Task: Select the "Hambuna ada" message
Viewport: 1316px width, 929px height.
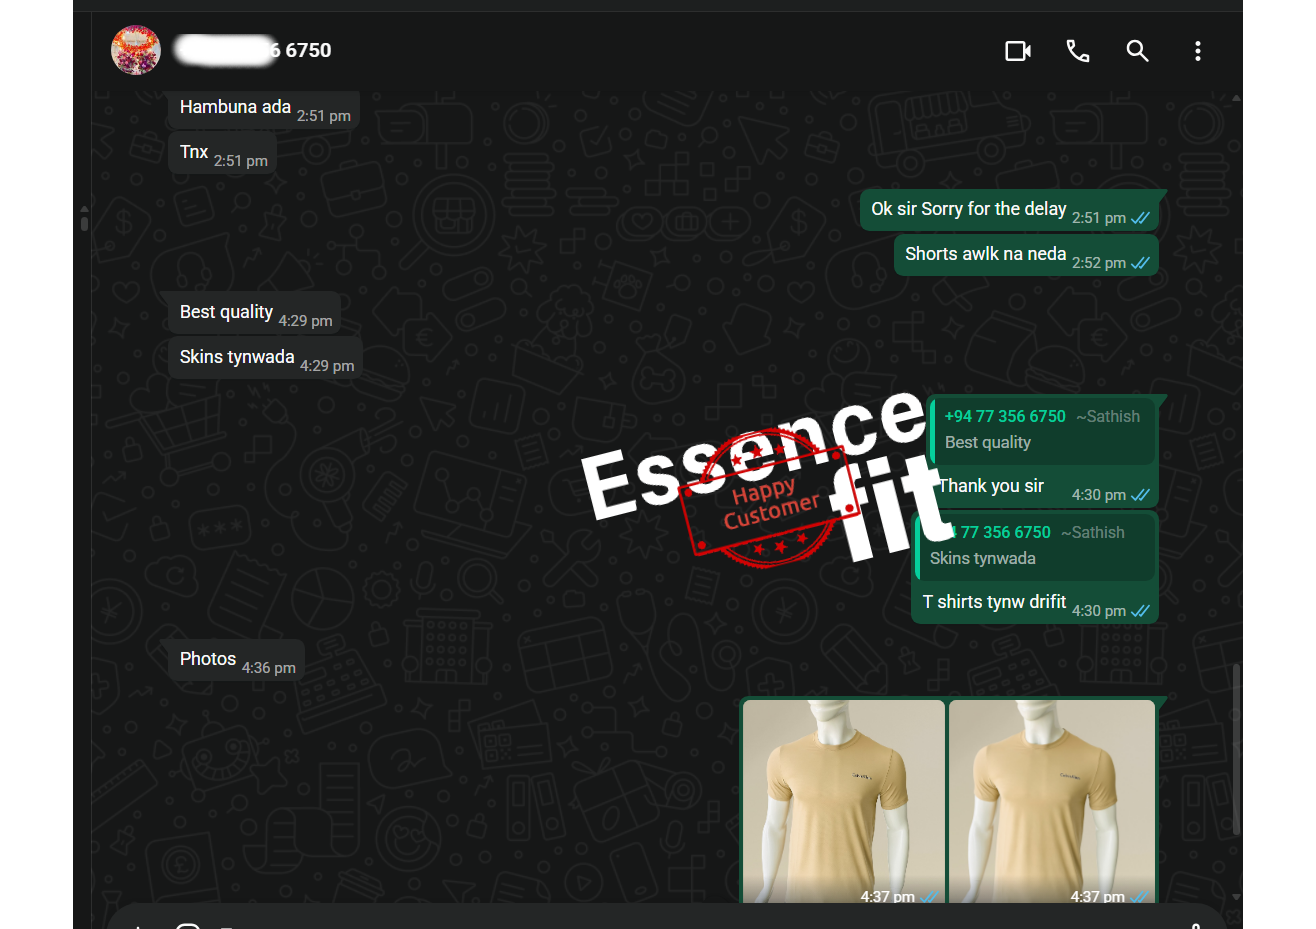Action: (x=264, y=110)
